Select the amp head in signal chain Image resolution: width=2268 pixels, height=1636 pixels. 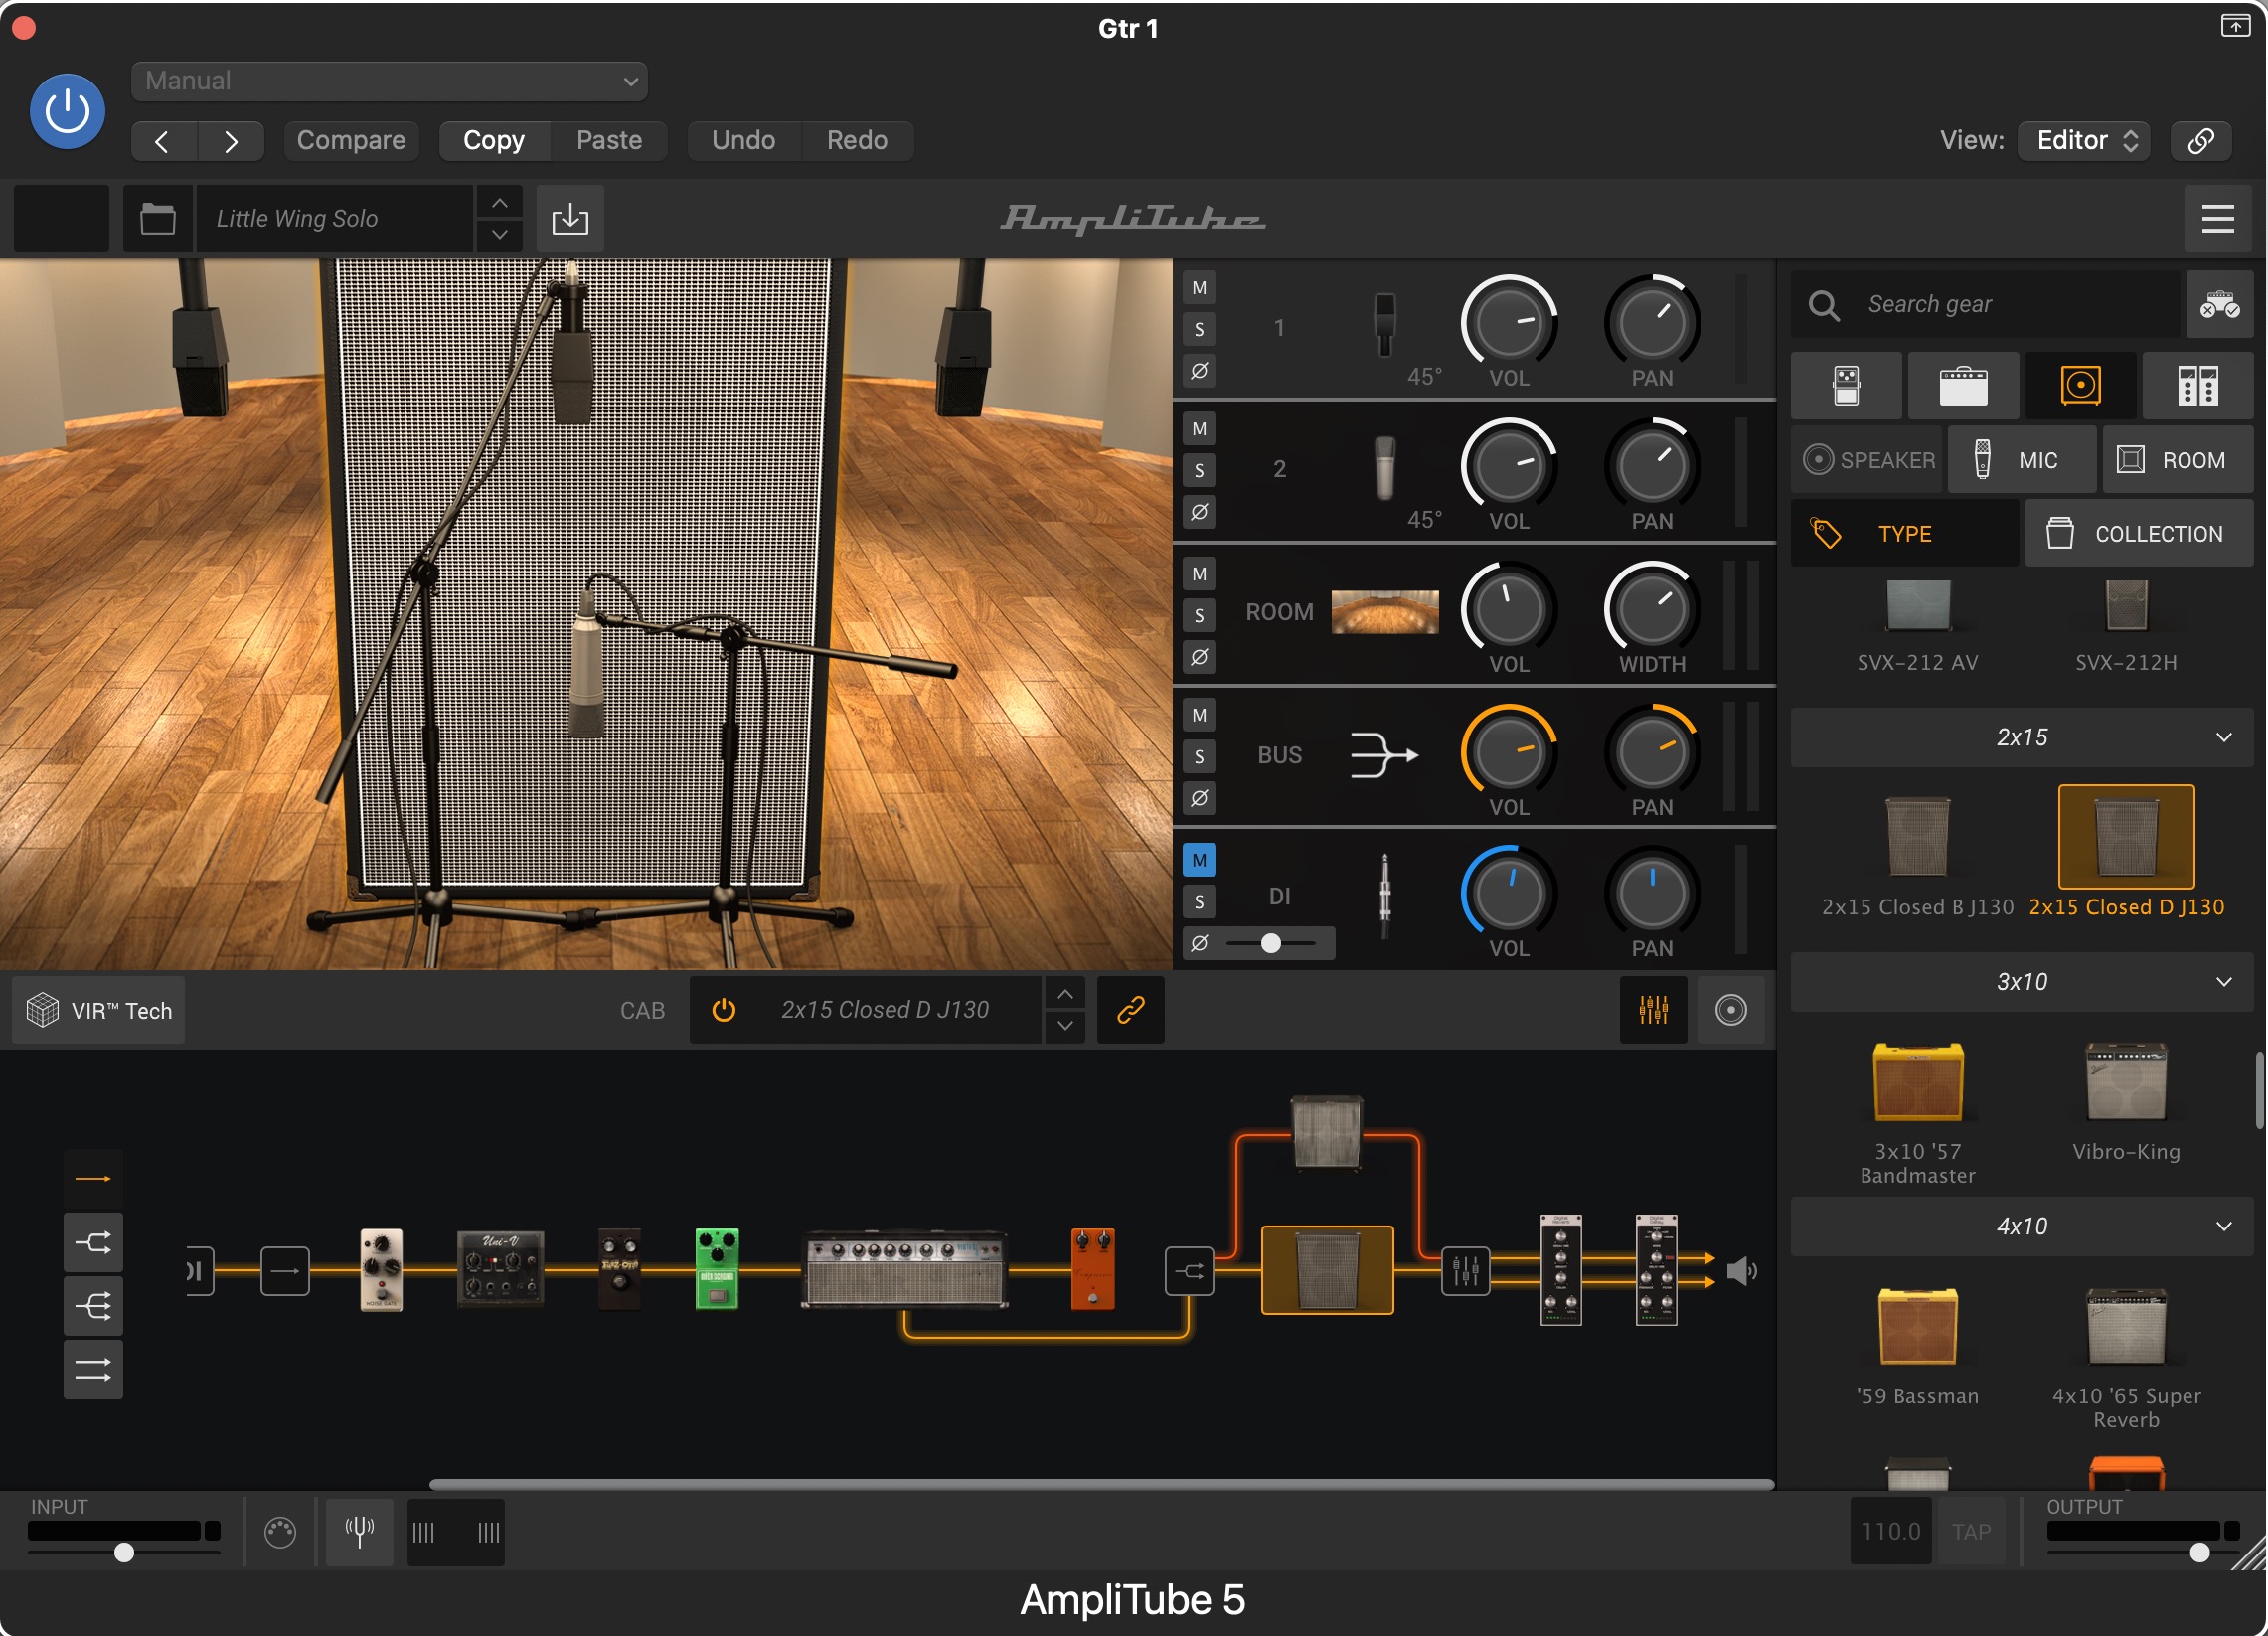click(904, 1269)
